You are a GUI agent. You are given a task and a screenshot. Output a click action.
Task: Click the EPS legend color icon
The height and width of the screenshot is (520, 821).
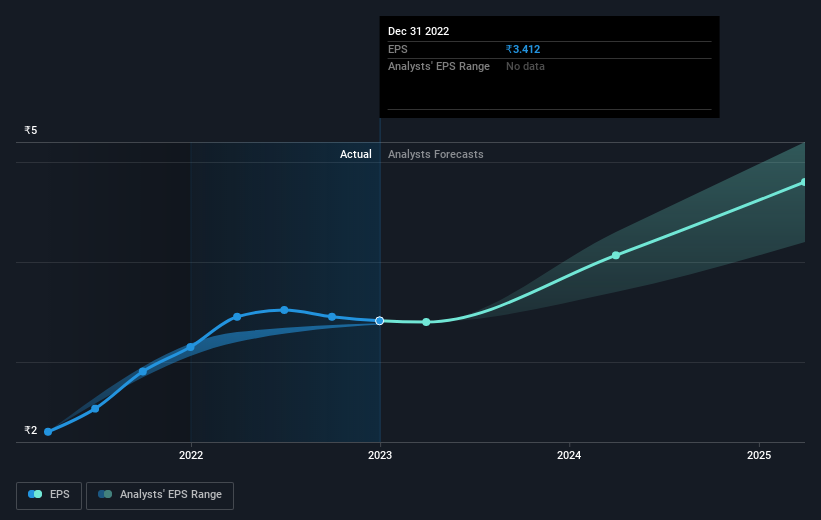coord(35,494)
